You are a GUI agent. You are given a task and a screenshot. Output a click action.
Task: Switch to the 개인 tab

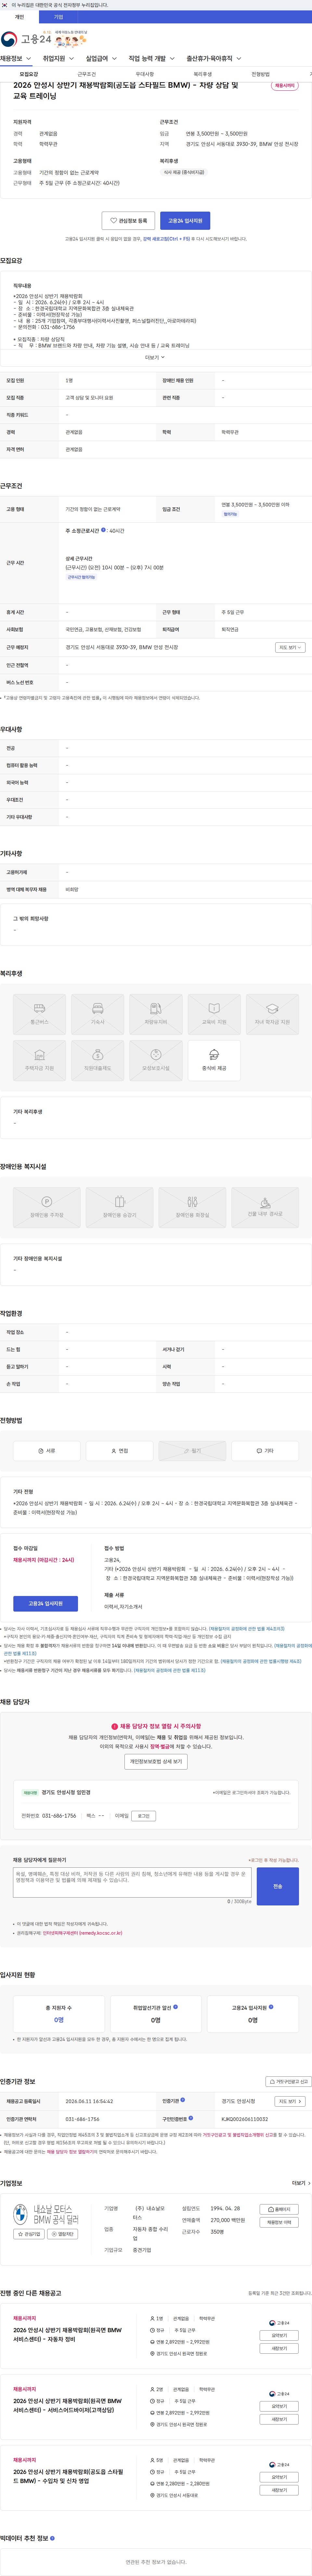click(x=19, y=17)
